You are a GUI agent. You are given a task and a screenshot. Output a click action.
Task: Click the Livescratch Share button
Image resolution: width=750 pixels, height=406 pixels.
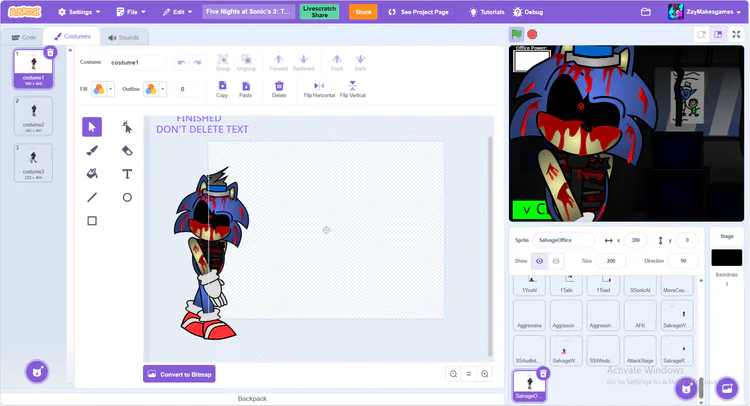(320, 12)
